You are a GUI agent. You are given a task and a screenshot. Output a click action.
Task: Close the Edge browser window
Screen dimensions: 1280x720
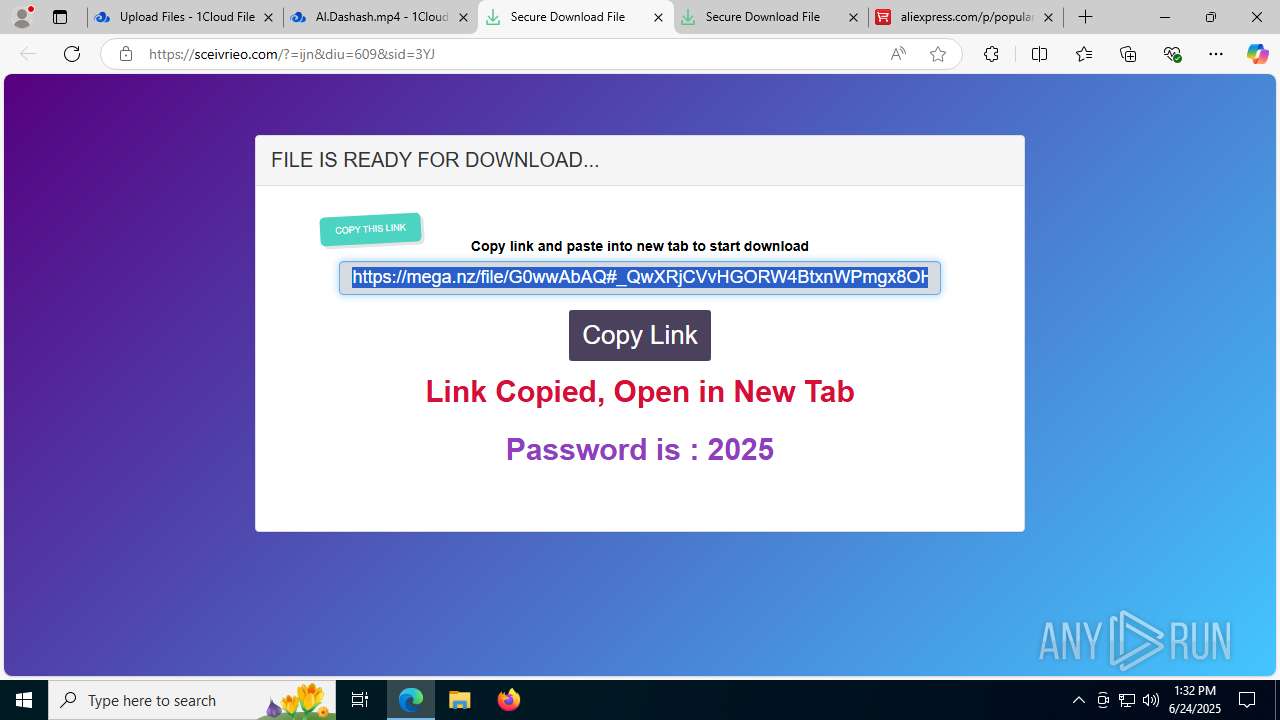(1257, 17)
